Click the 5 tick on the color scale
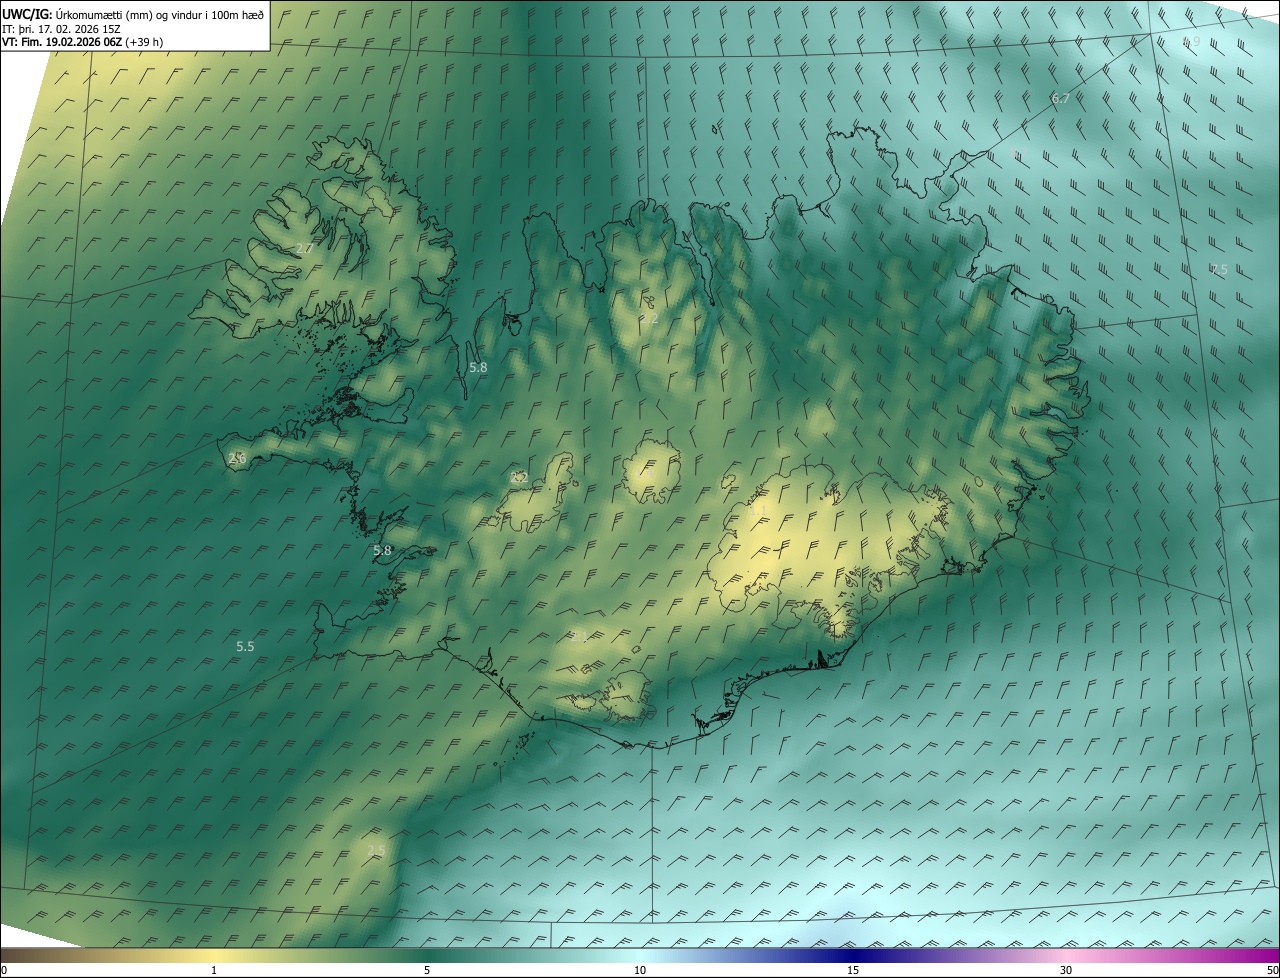 click(427, 970)
